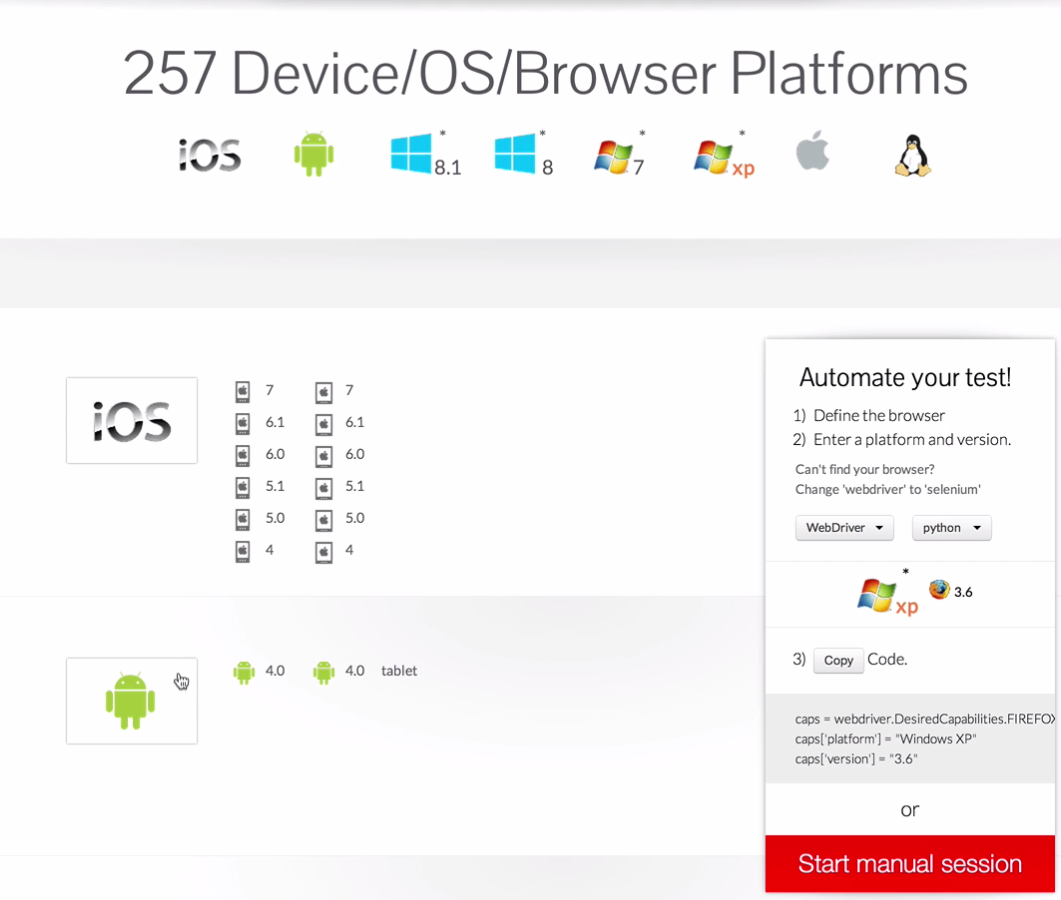
Task: Choose Android 4.0 phone option
Action: pyautogui.click(x=259, y=671)
